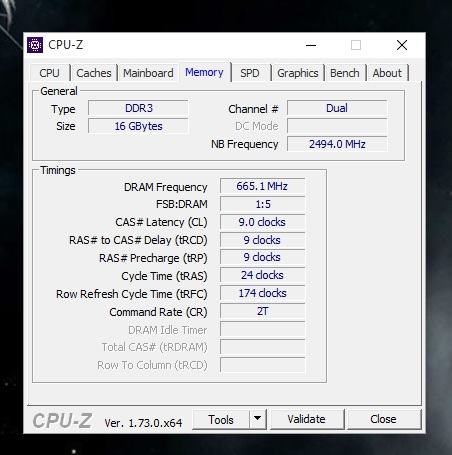Go to the Bench tab

click(x=345, y=73)
